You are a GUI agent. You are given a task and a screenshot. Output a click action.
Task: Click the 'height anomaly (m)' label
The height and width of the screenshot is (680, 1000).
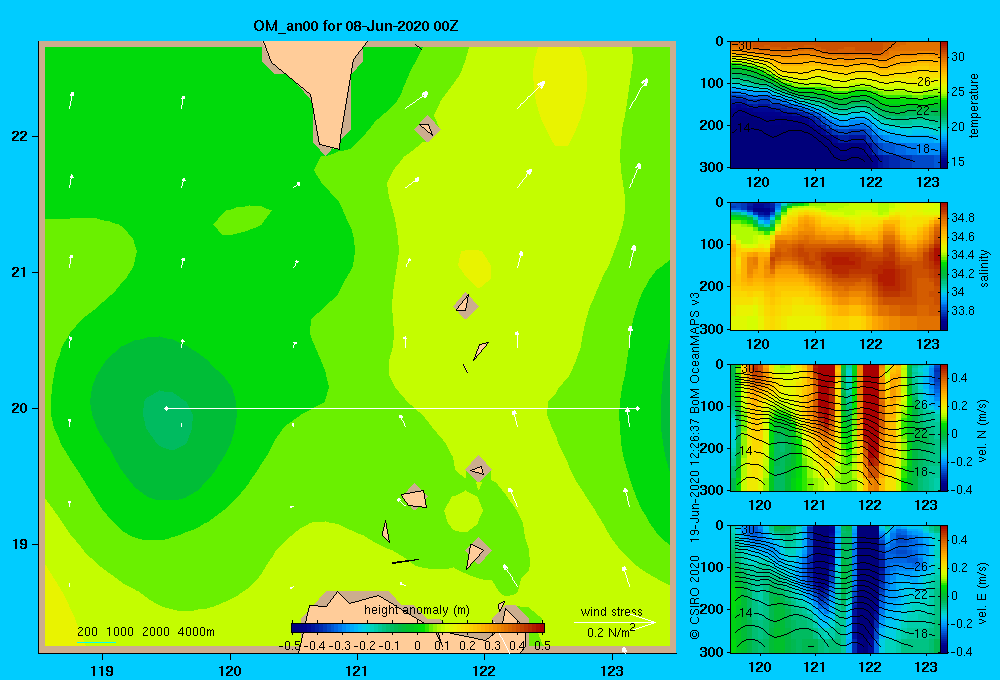pos(417,610)
